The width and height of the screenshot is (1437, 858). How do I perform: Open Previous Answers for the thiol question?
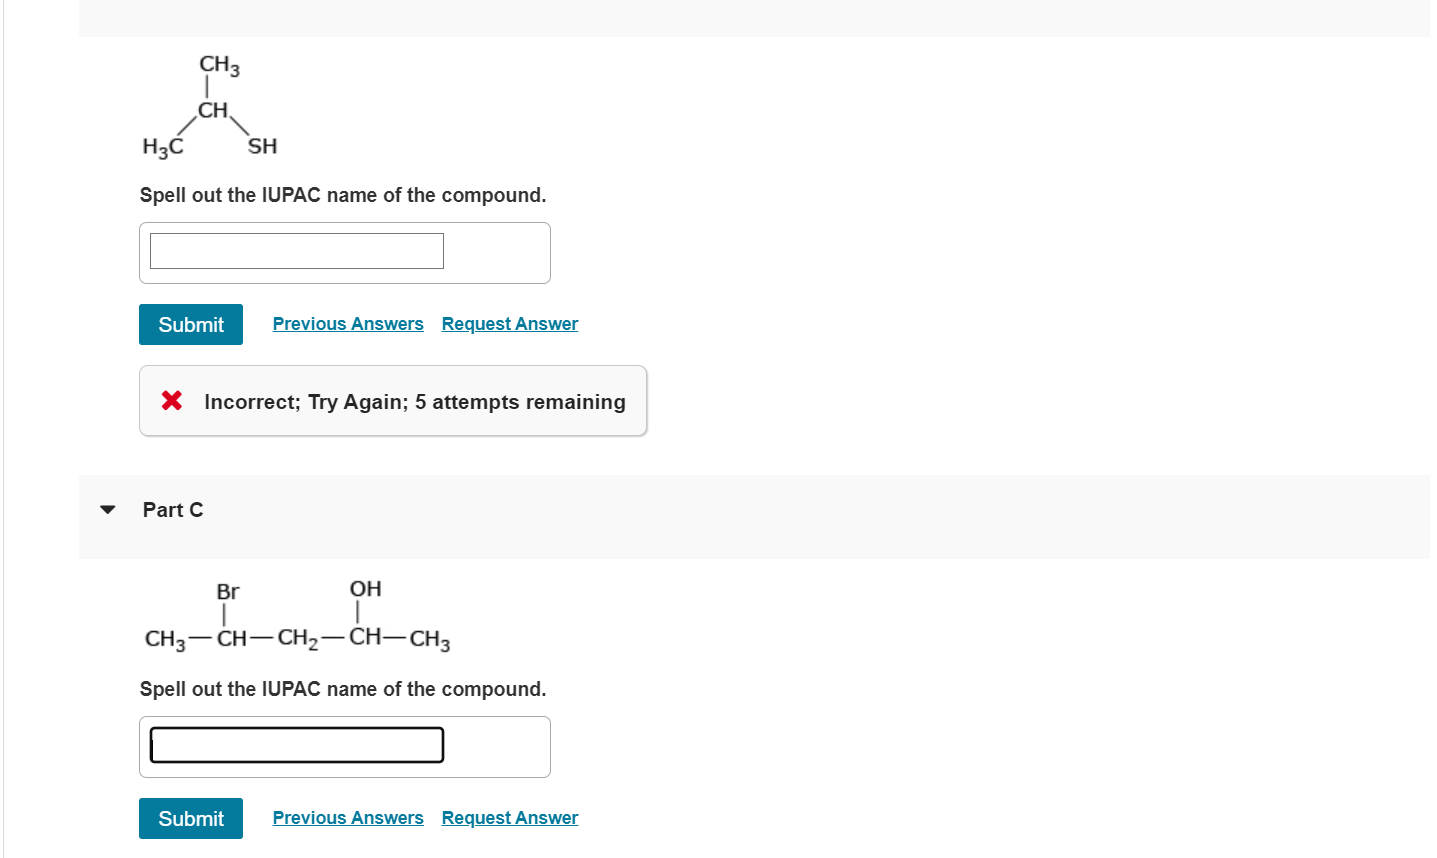(348, 323)
